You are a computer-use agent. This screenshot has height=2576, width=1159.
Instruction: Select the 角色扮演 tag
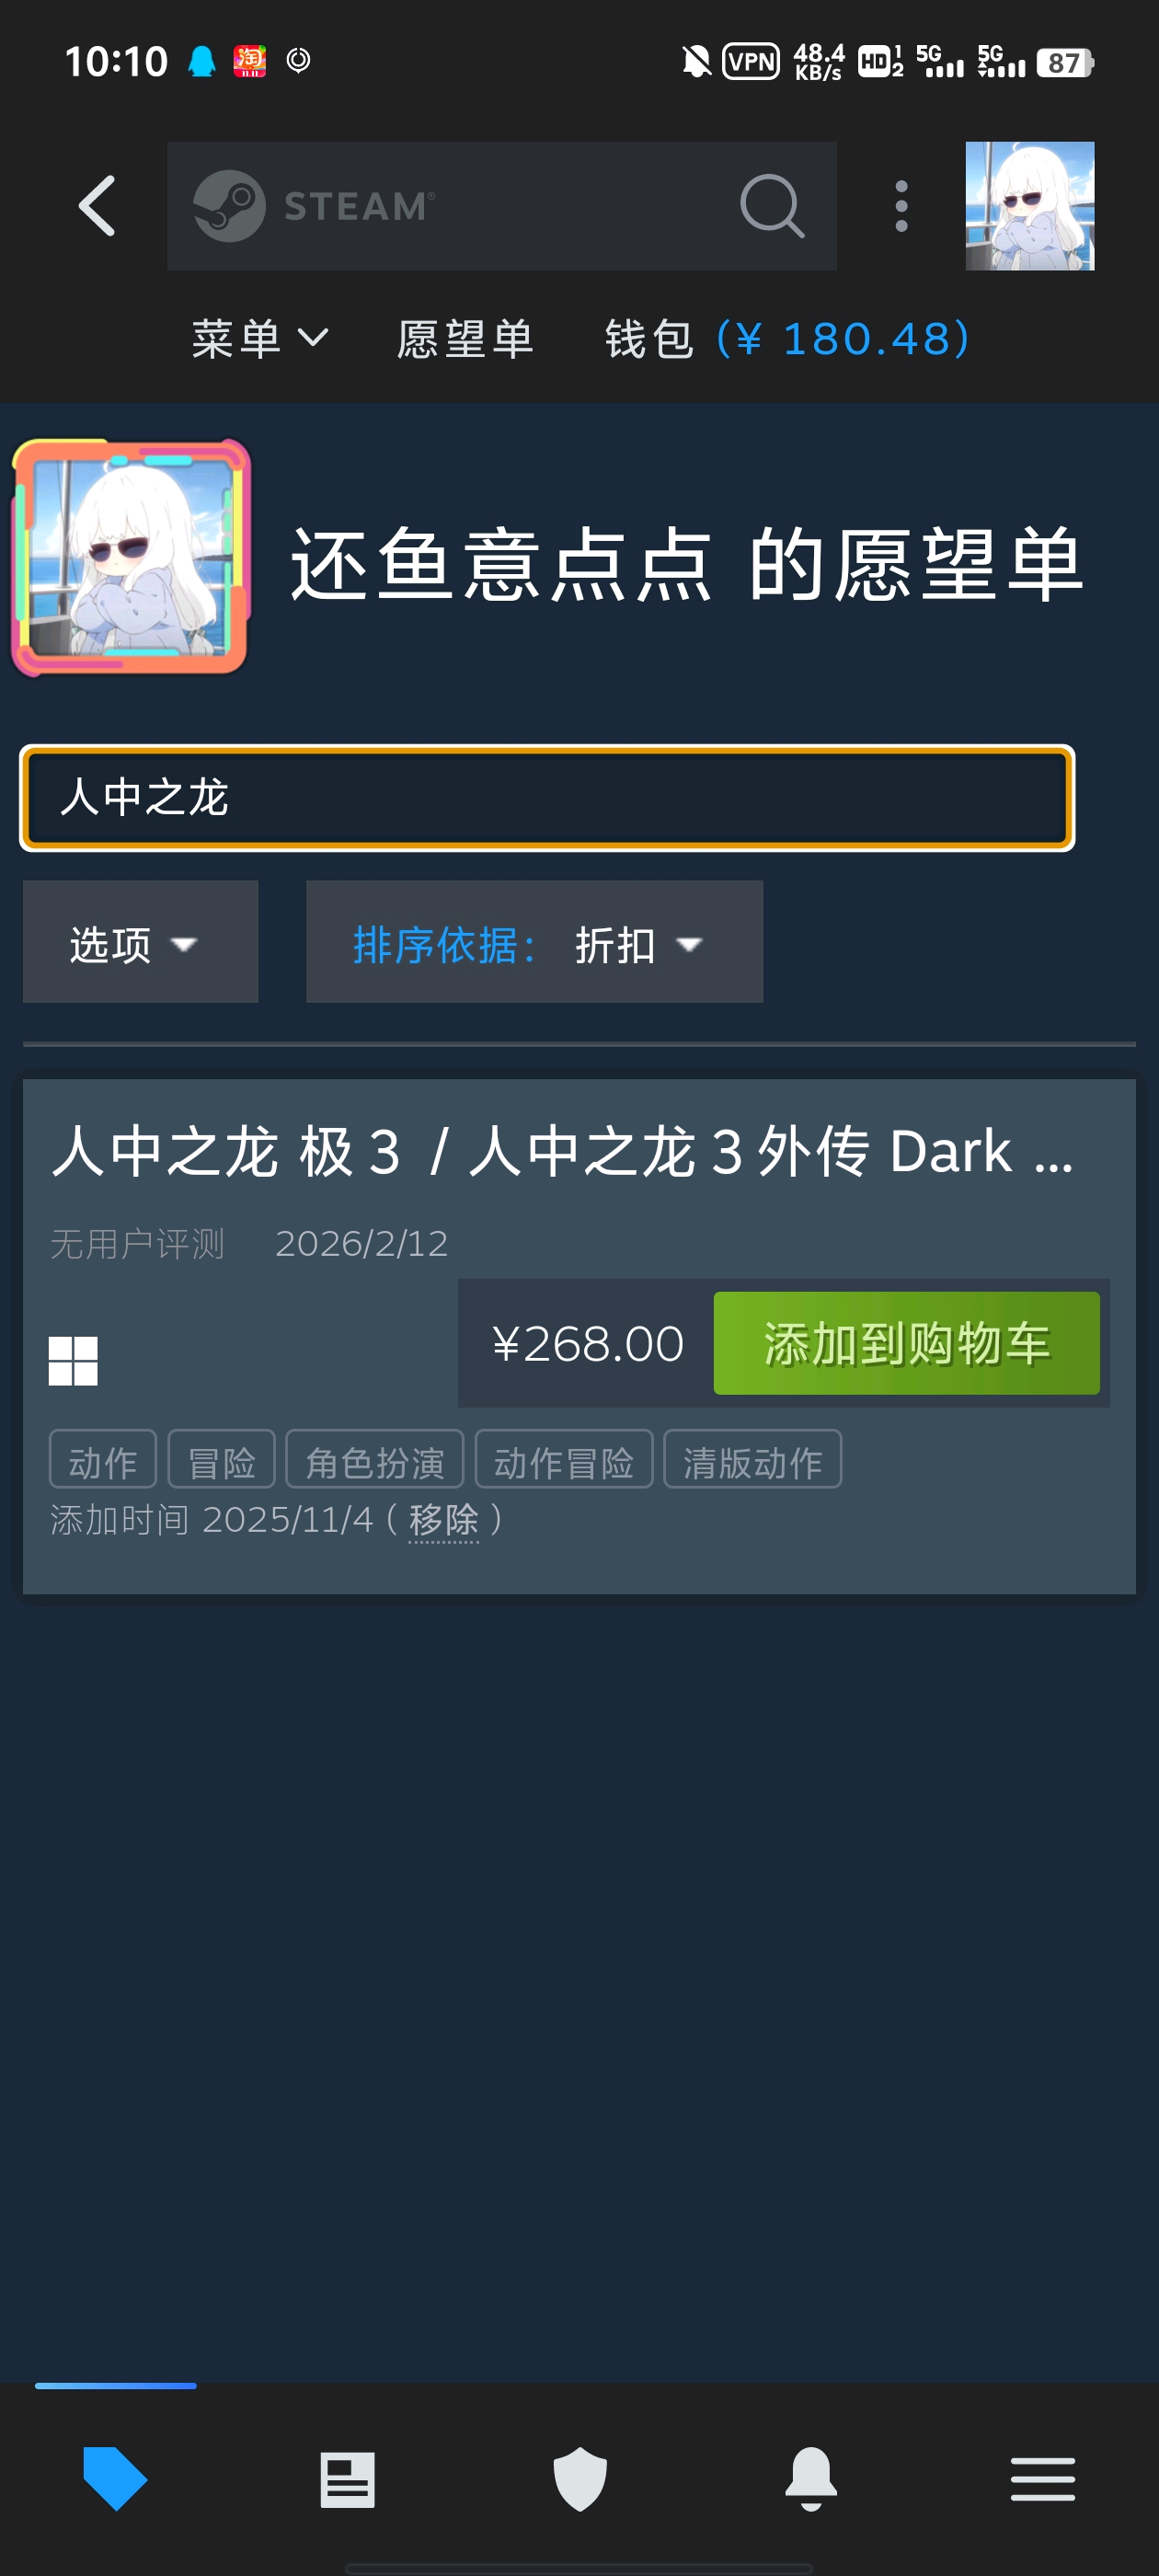coord(375,1460)
